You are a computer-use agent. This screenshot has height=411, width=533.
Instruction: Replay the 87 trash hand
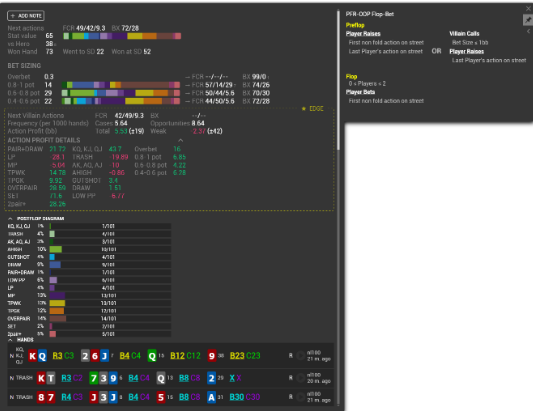point(300,397)
